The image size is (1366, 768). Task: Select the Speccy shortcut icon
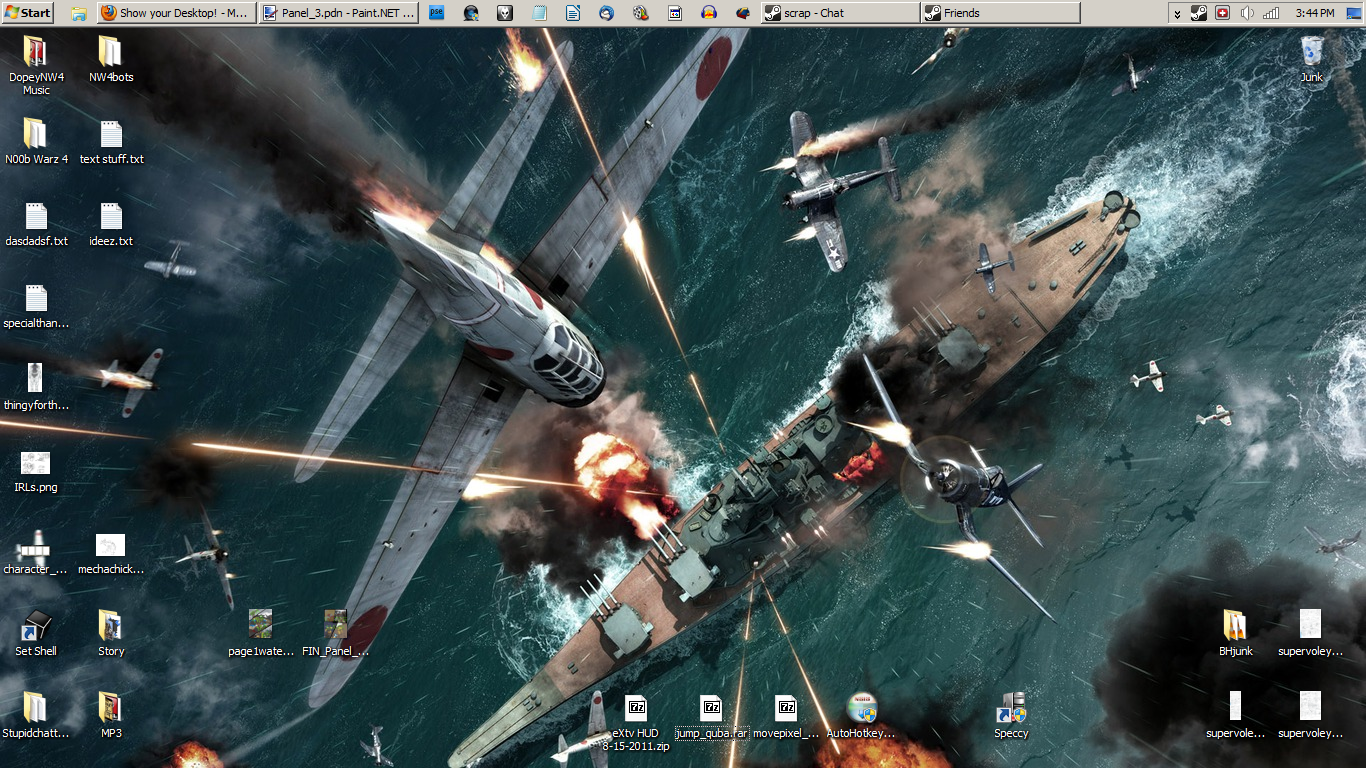coord(1011,708)
